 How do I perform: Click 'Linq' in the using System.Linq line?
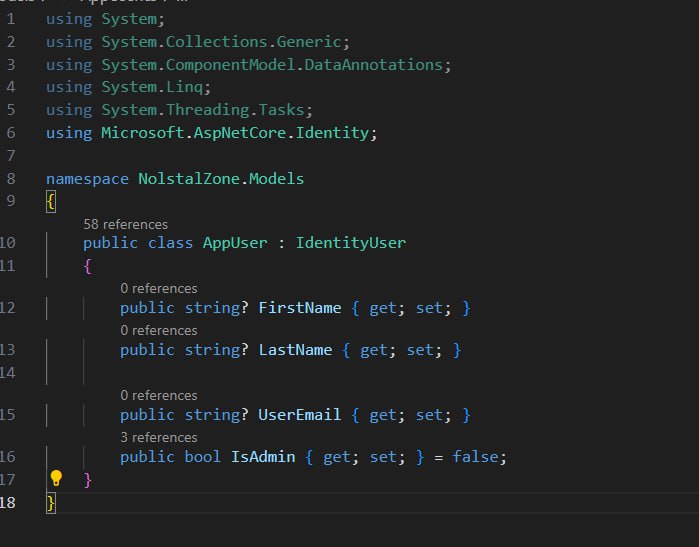pos(185,87)
